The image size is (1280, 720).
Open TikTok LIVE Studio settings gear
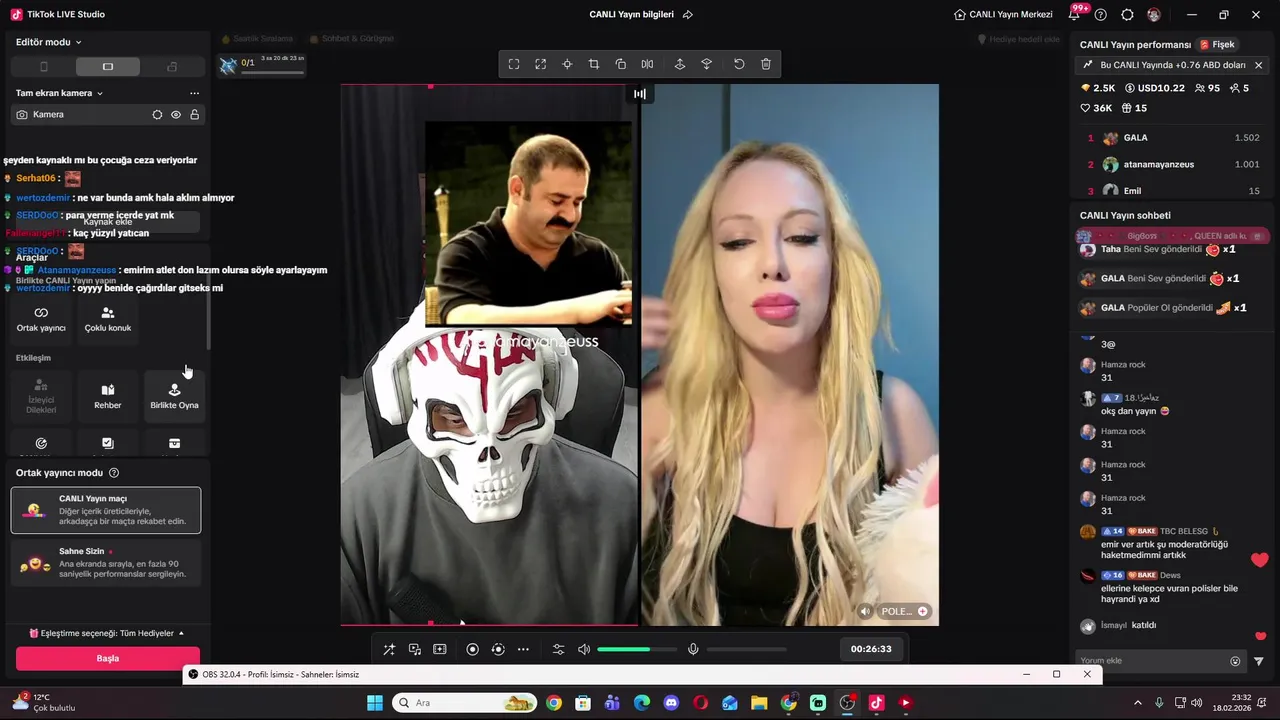pos(1128,15)
